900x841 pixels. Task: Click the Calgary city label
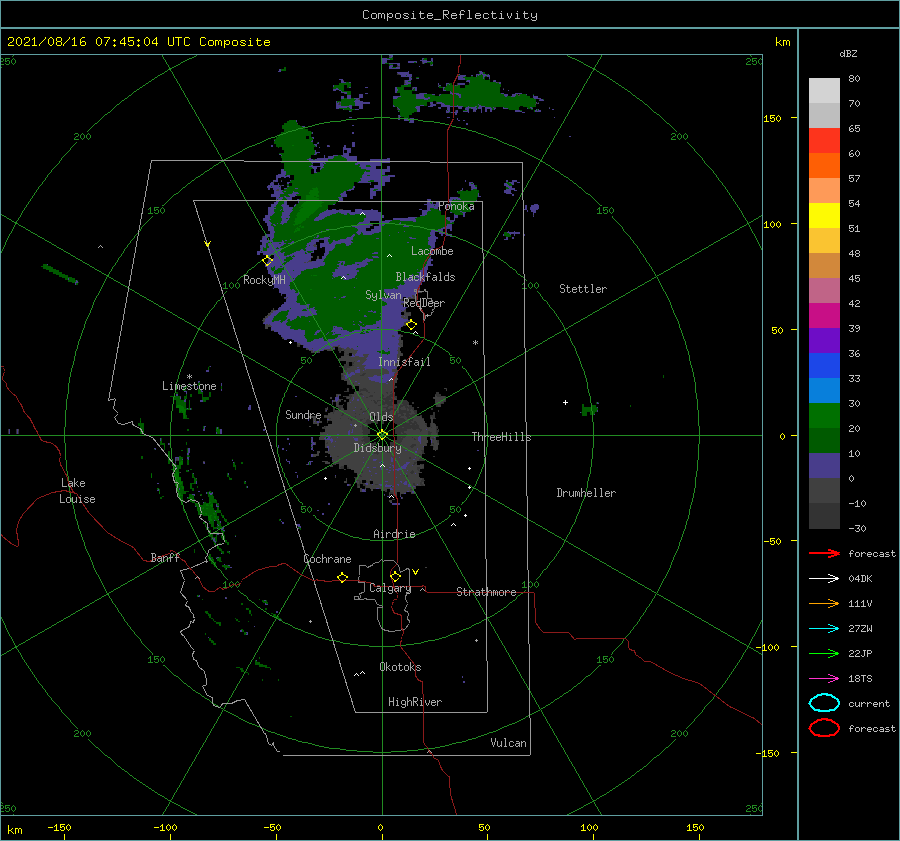click(390, 588)
